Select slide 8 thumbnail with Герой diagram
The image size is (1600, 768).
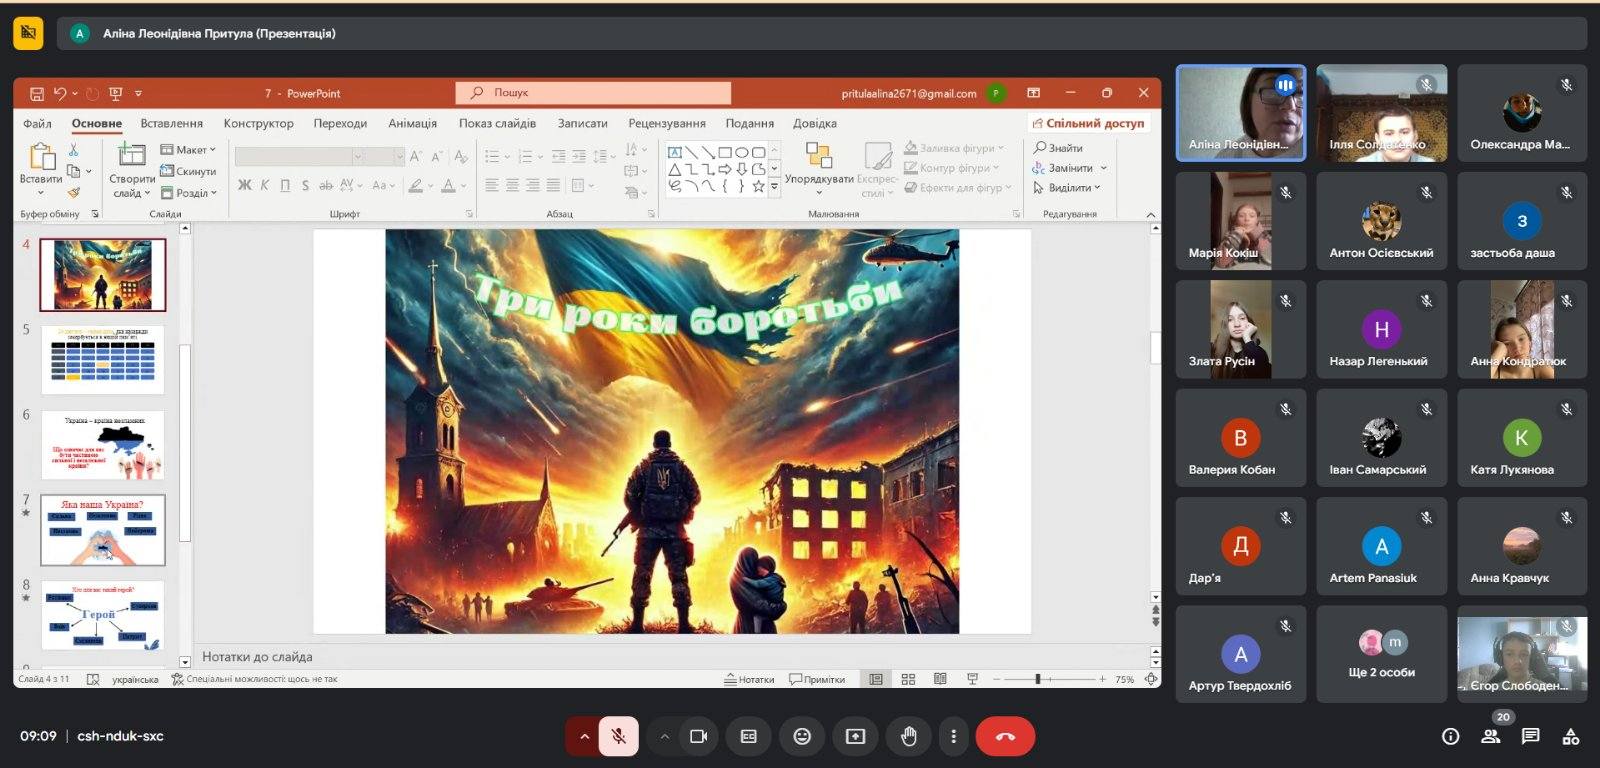pos(103,616)
